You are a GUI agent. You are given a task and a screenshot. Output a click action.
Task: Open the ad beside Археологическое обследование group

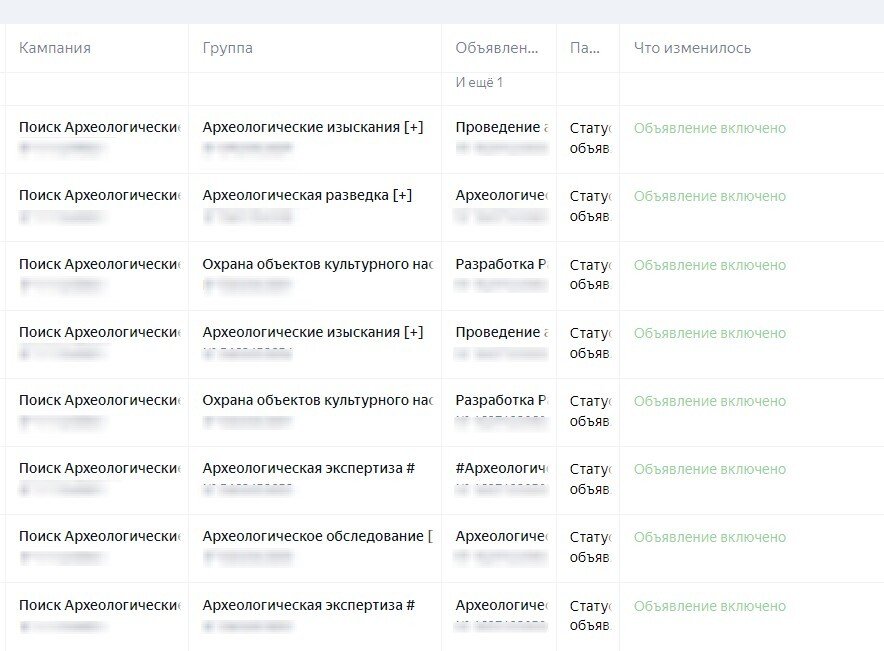pyautogui.click(x=501, y=536)
